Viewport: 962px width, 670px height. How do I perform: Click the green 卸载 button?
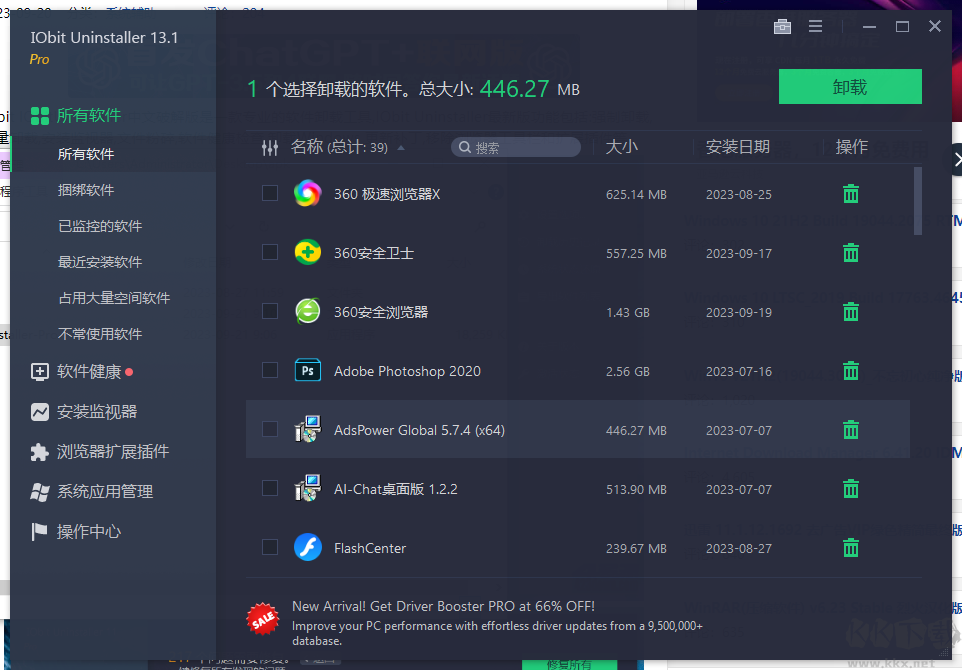click(850, 87)
